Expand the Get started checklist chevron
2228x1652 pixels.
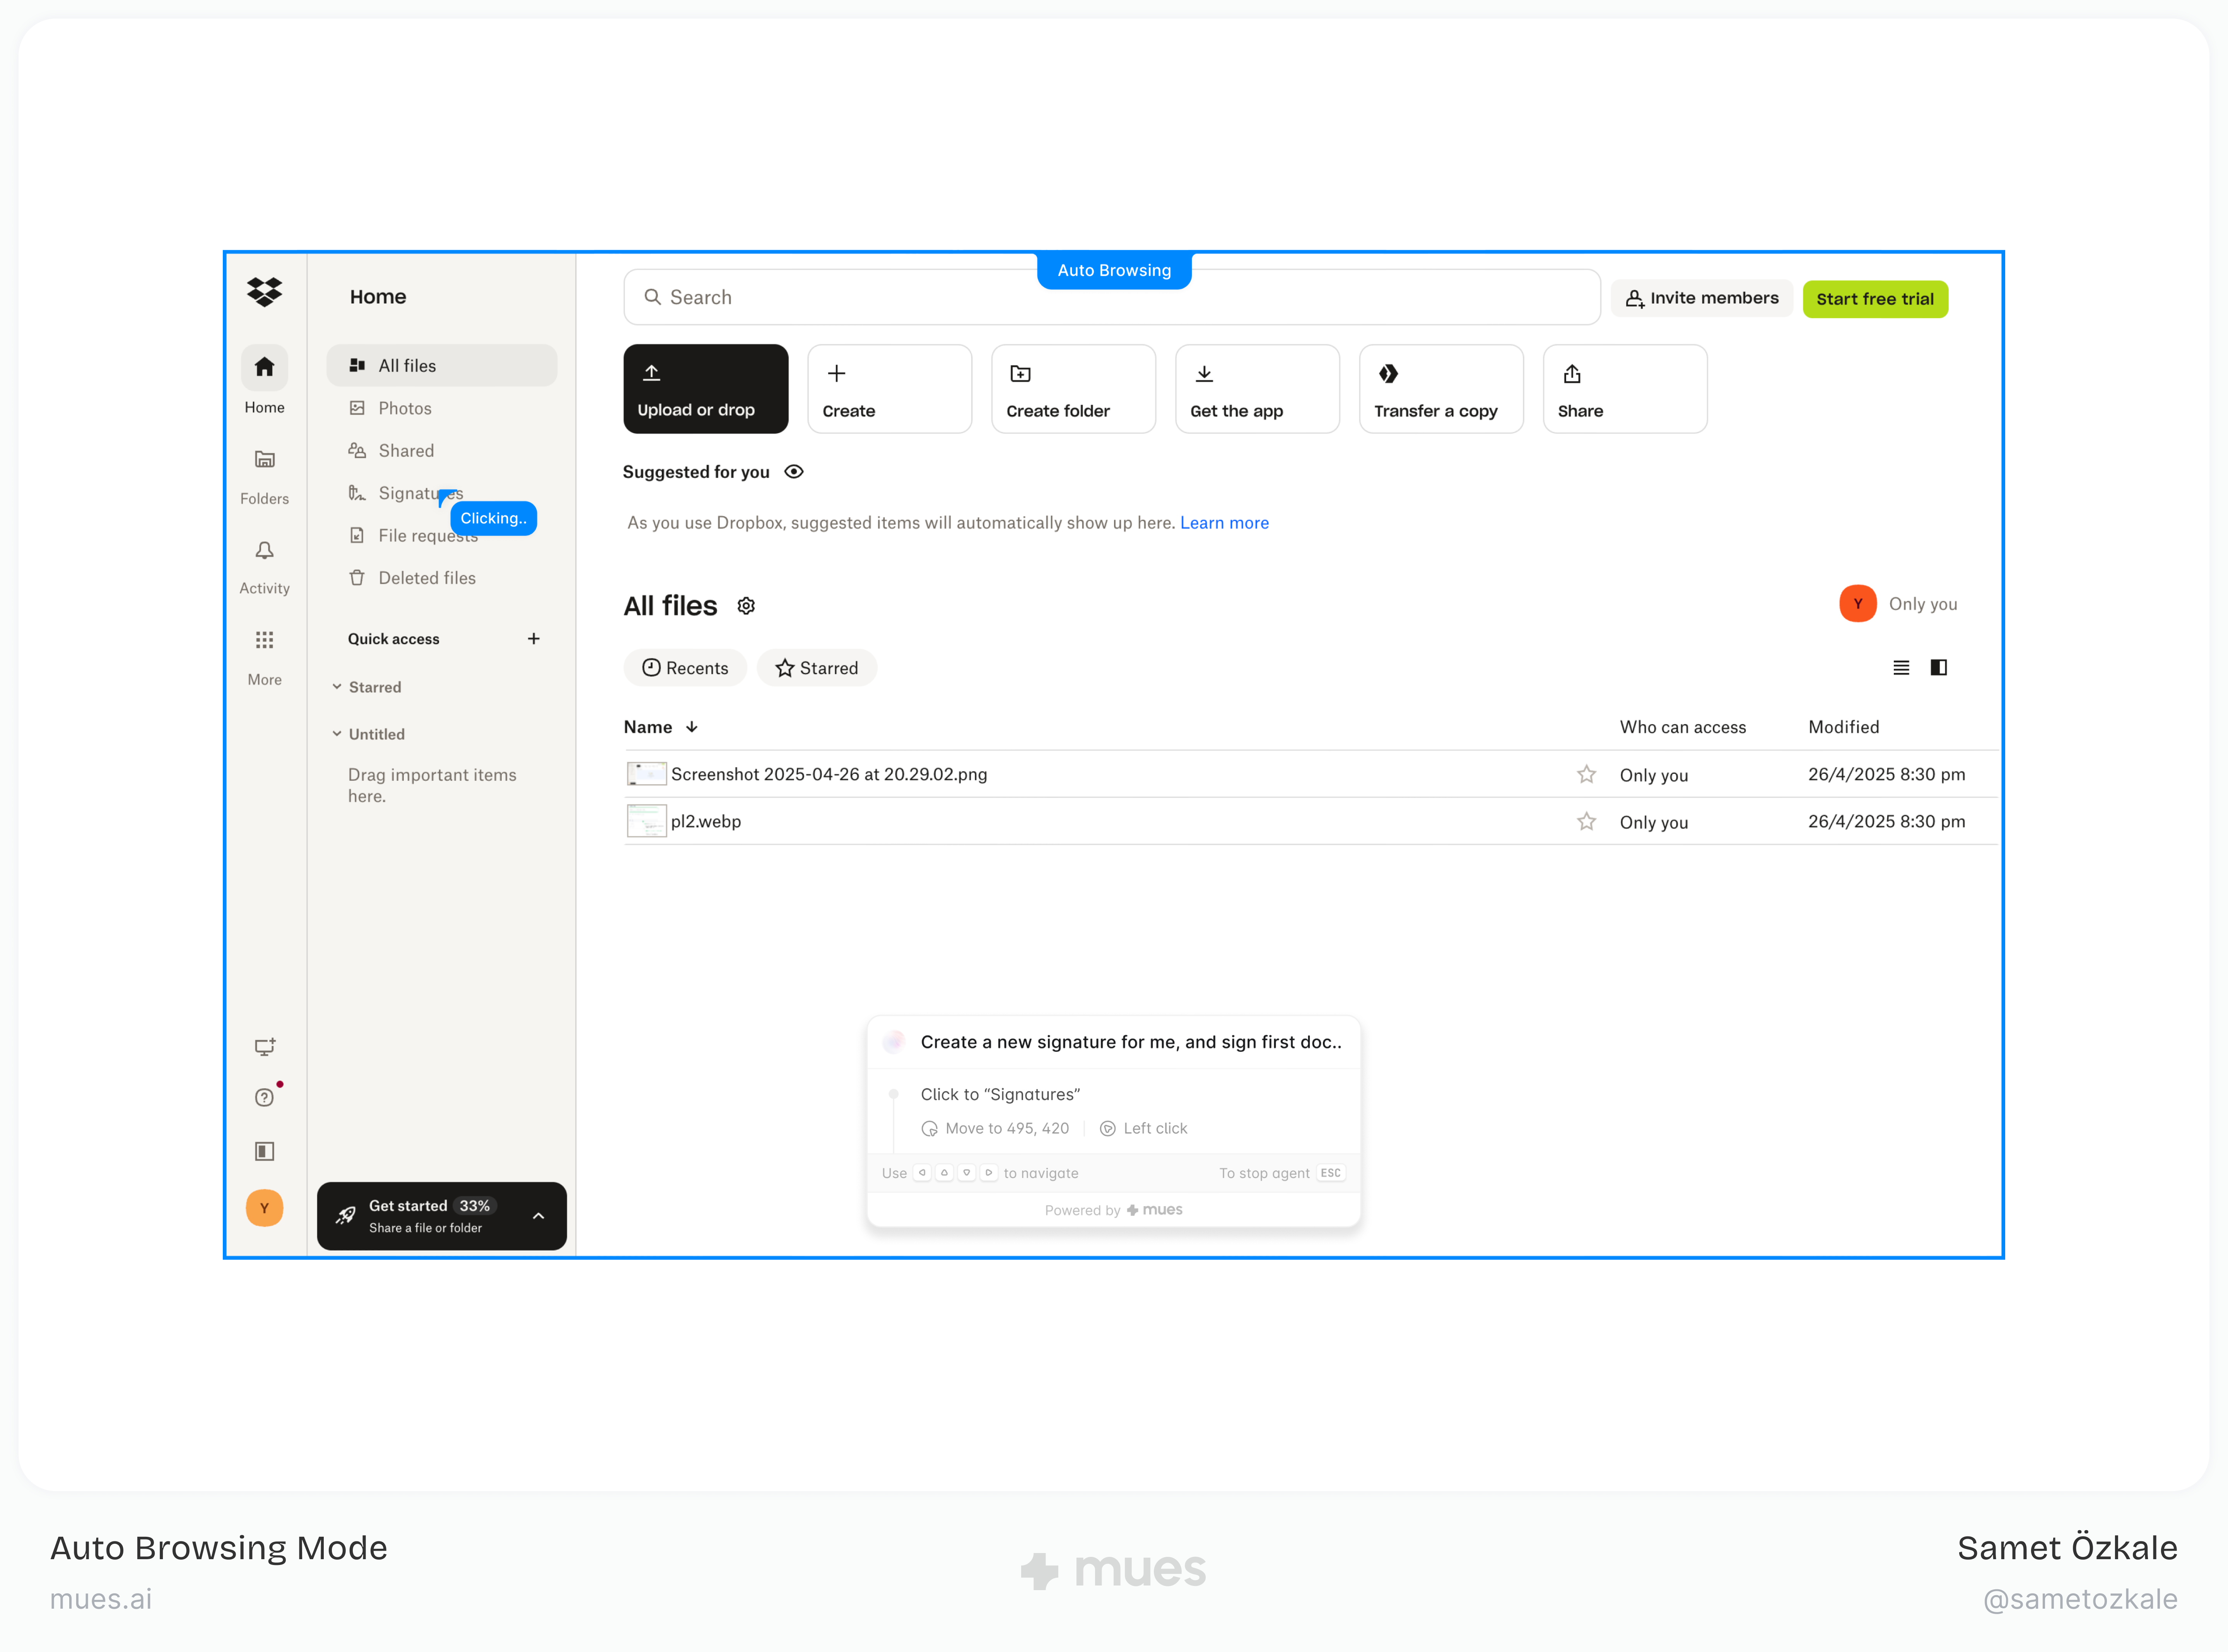point(538,1216)
